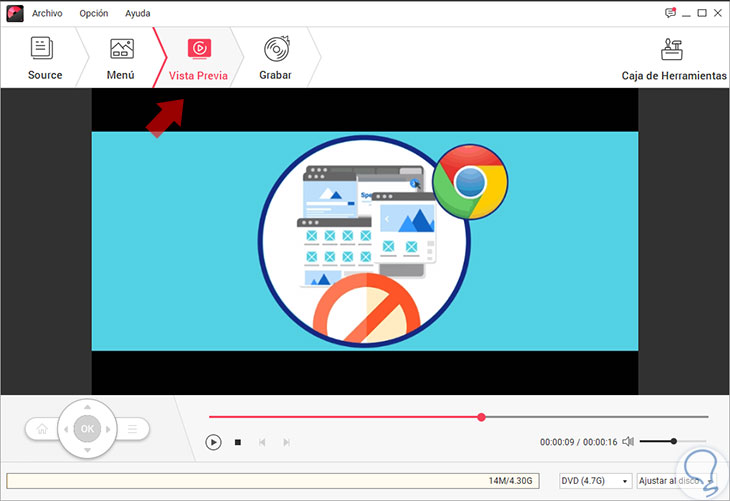Screen dimensions: 730x501
Task: Open the Ayuda menu
Action: (x=137, y=14)
